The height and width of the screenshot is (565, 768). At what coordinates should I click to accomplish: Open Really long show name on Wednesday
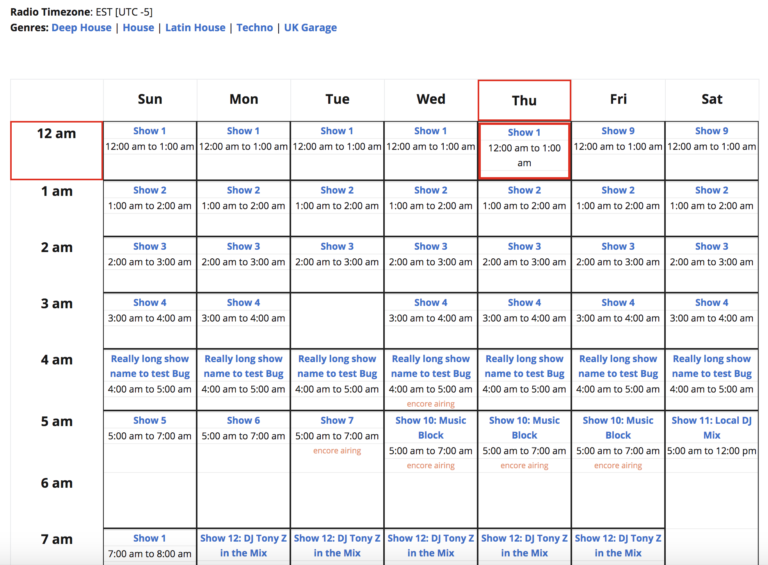click(x=431, y=366)
